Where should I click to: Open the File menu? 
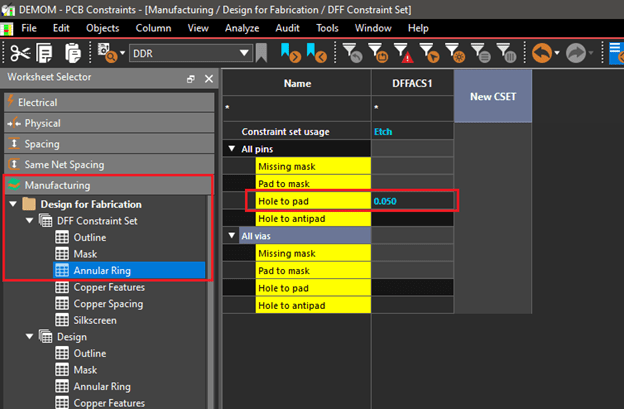coord(29,28)
